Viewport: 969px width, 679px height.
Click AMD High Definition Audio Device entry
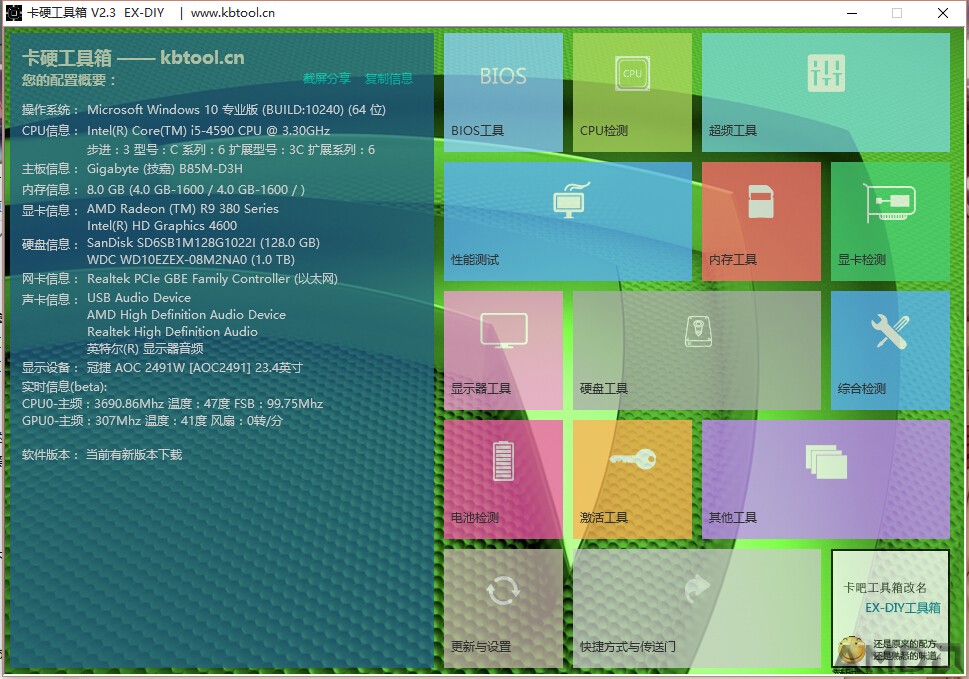pos(186,314)
